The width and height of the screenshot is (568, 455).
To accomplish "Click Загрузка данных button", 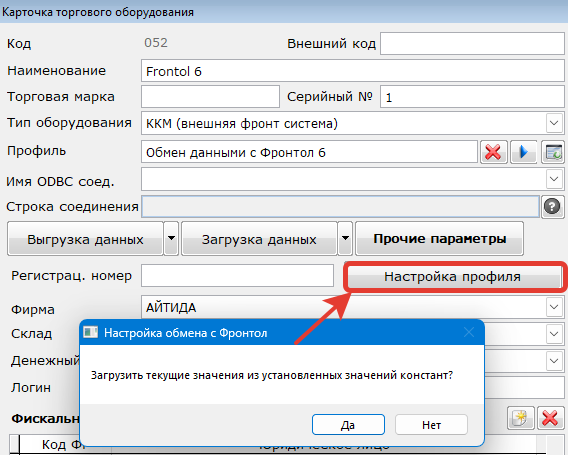I will [259, 239].
